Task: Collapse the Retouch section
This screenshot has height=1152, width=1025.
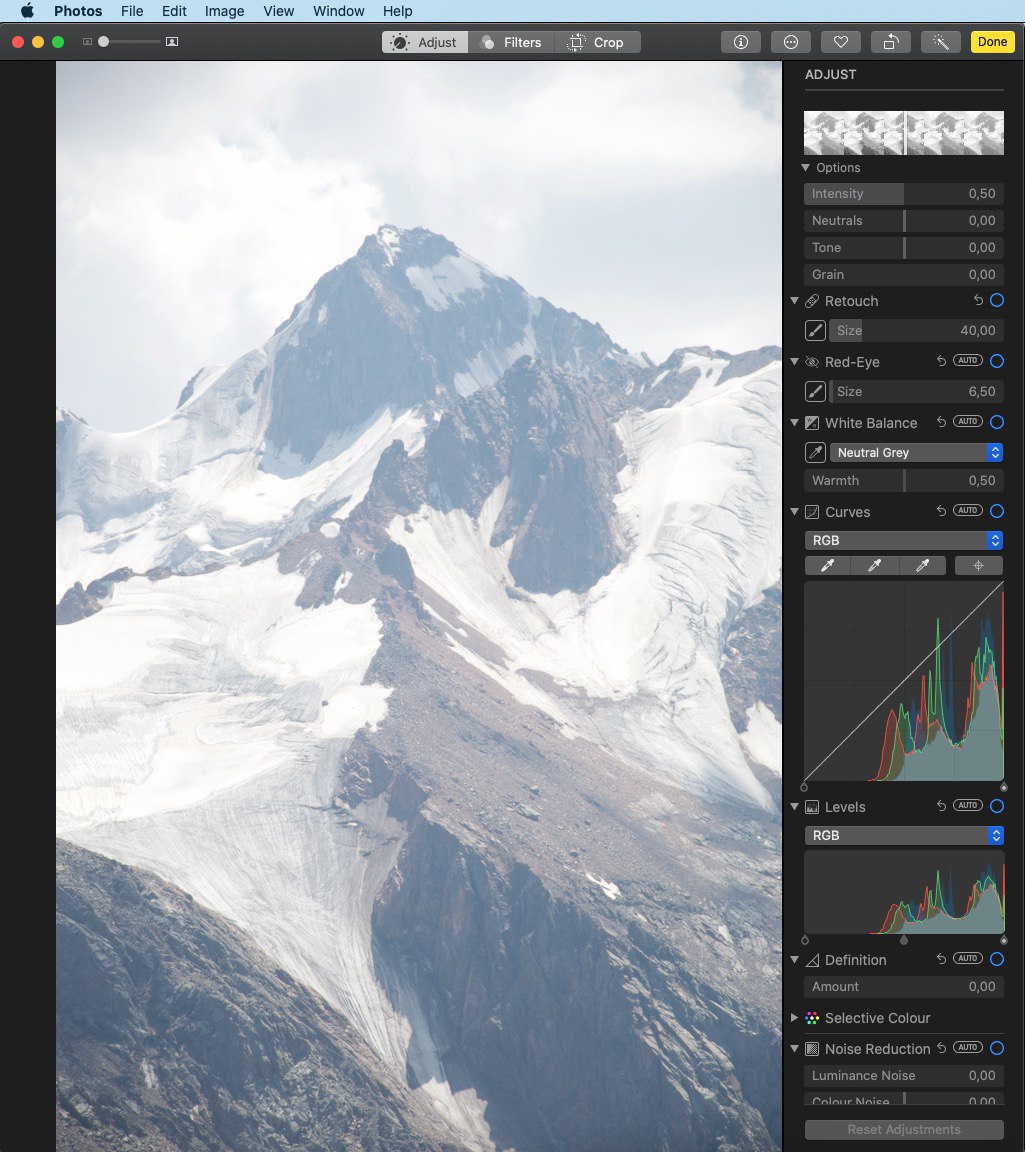Action: tap(794, 300)
